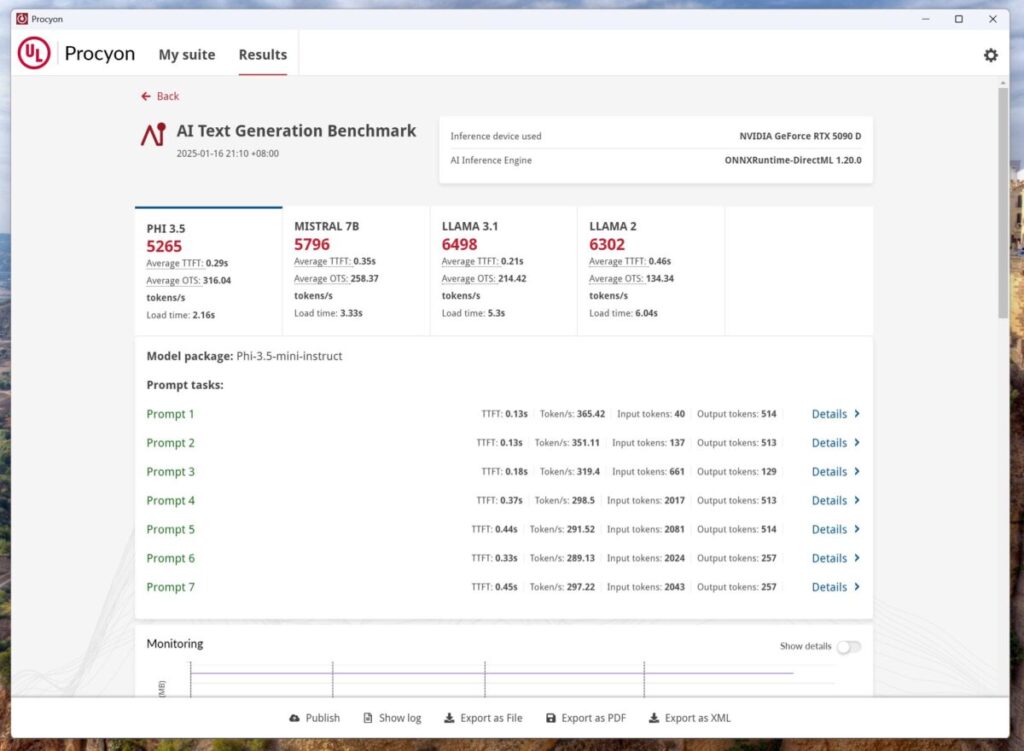Click Token/s 365.42 value for Prompt 1
This screenshot has width=1024, height=751.
[590, 414]
